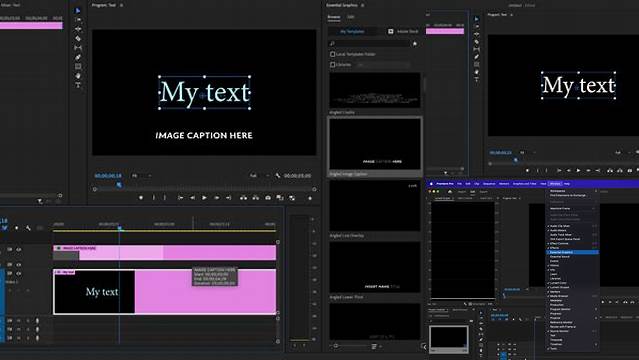Open Fit zoom dropdown in right window monitor
This screenshot has height=360, width=639.
pos(527,152)
